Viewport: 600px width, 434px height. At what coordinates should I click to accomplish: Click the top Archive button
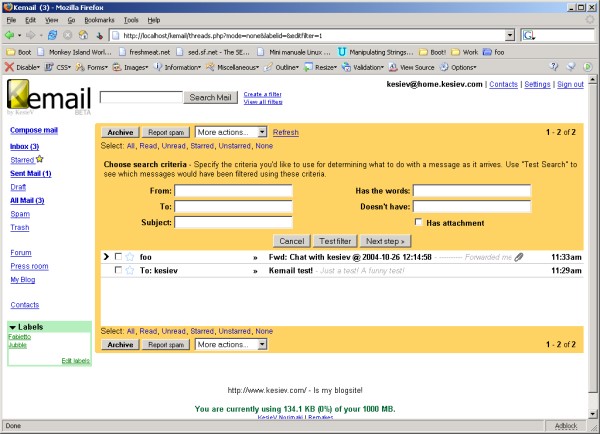[x=120, y=132]
